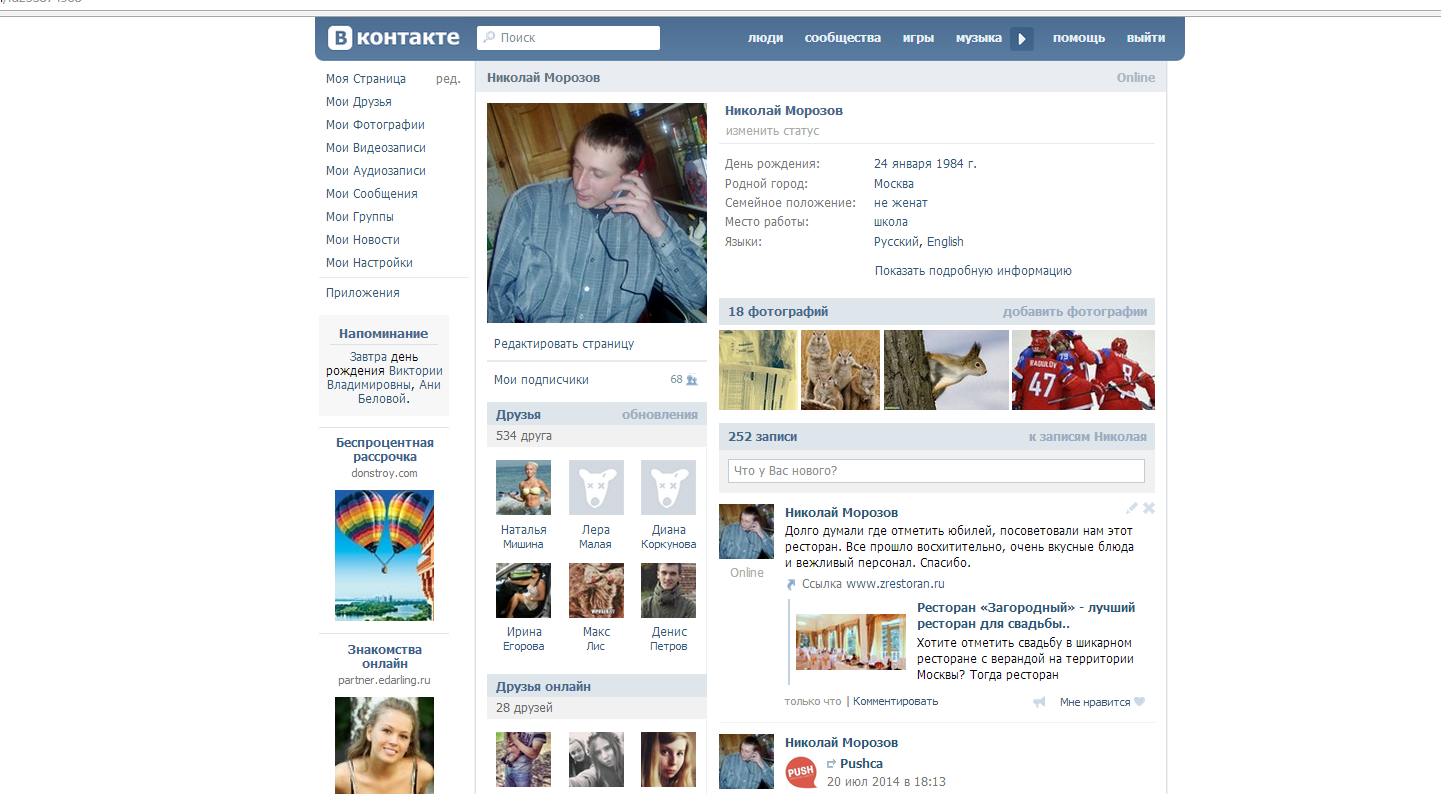Click the Что у Вас нового? input box
The width and height of the screenshot is (1441, 794).
(x=936, y=471)
